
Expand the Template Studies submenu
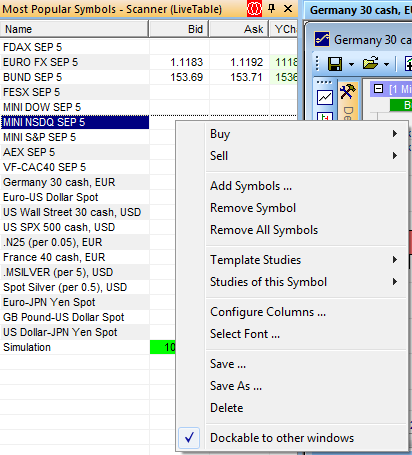306,260
